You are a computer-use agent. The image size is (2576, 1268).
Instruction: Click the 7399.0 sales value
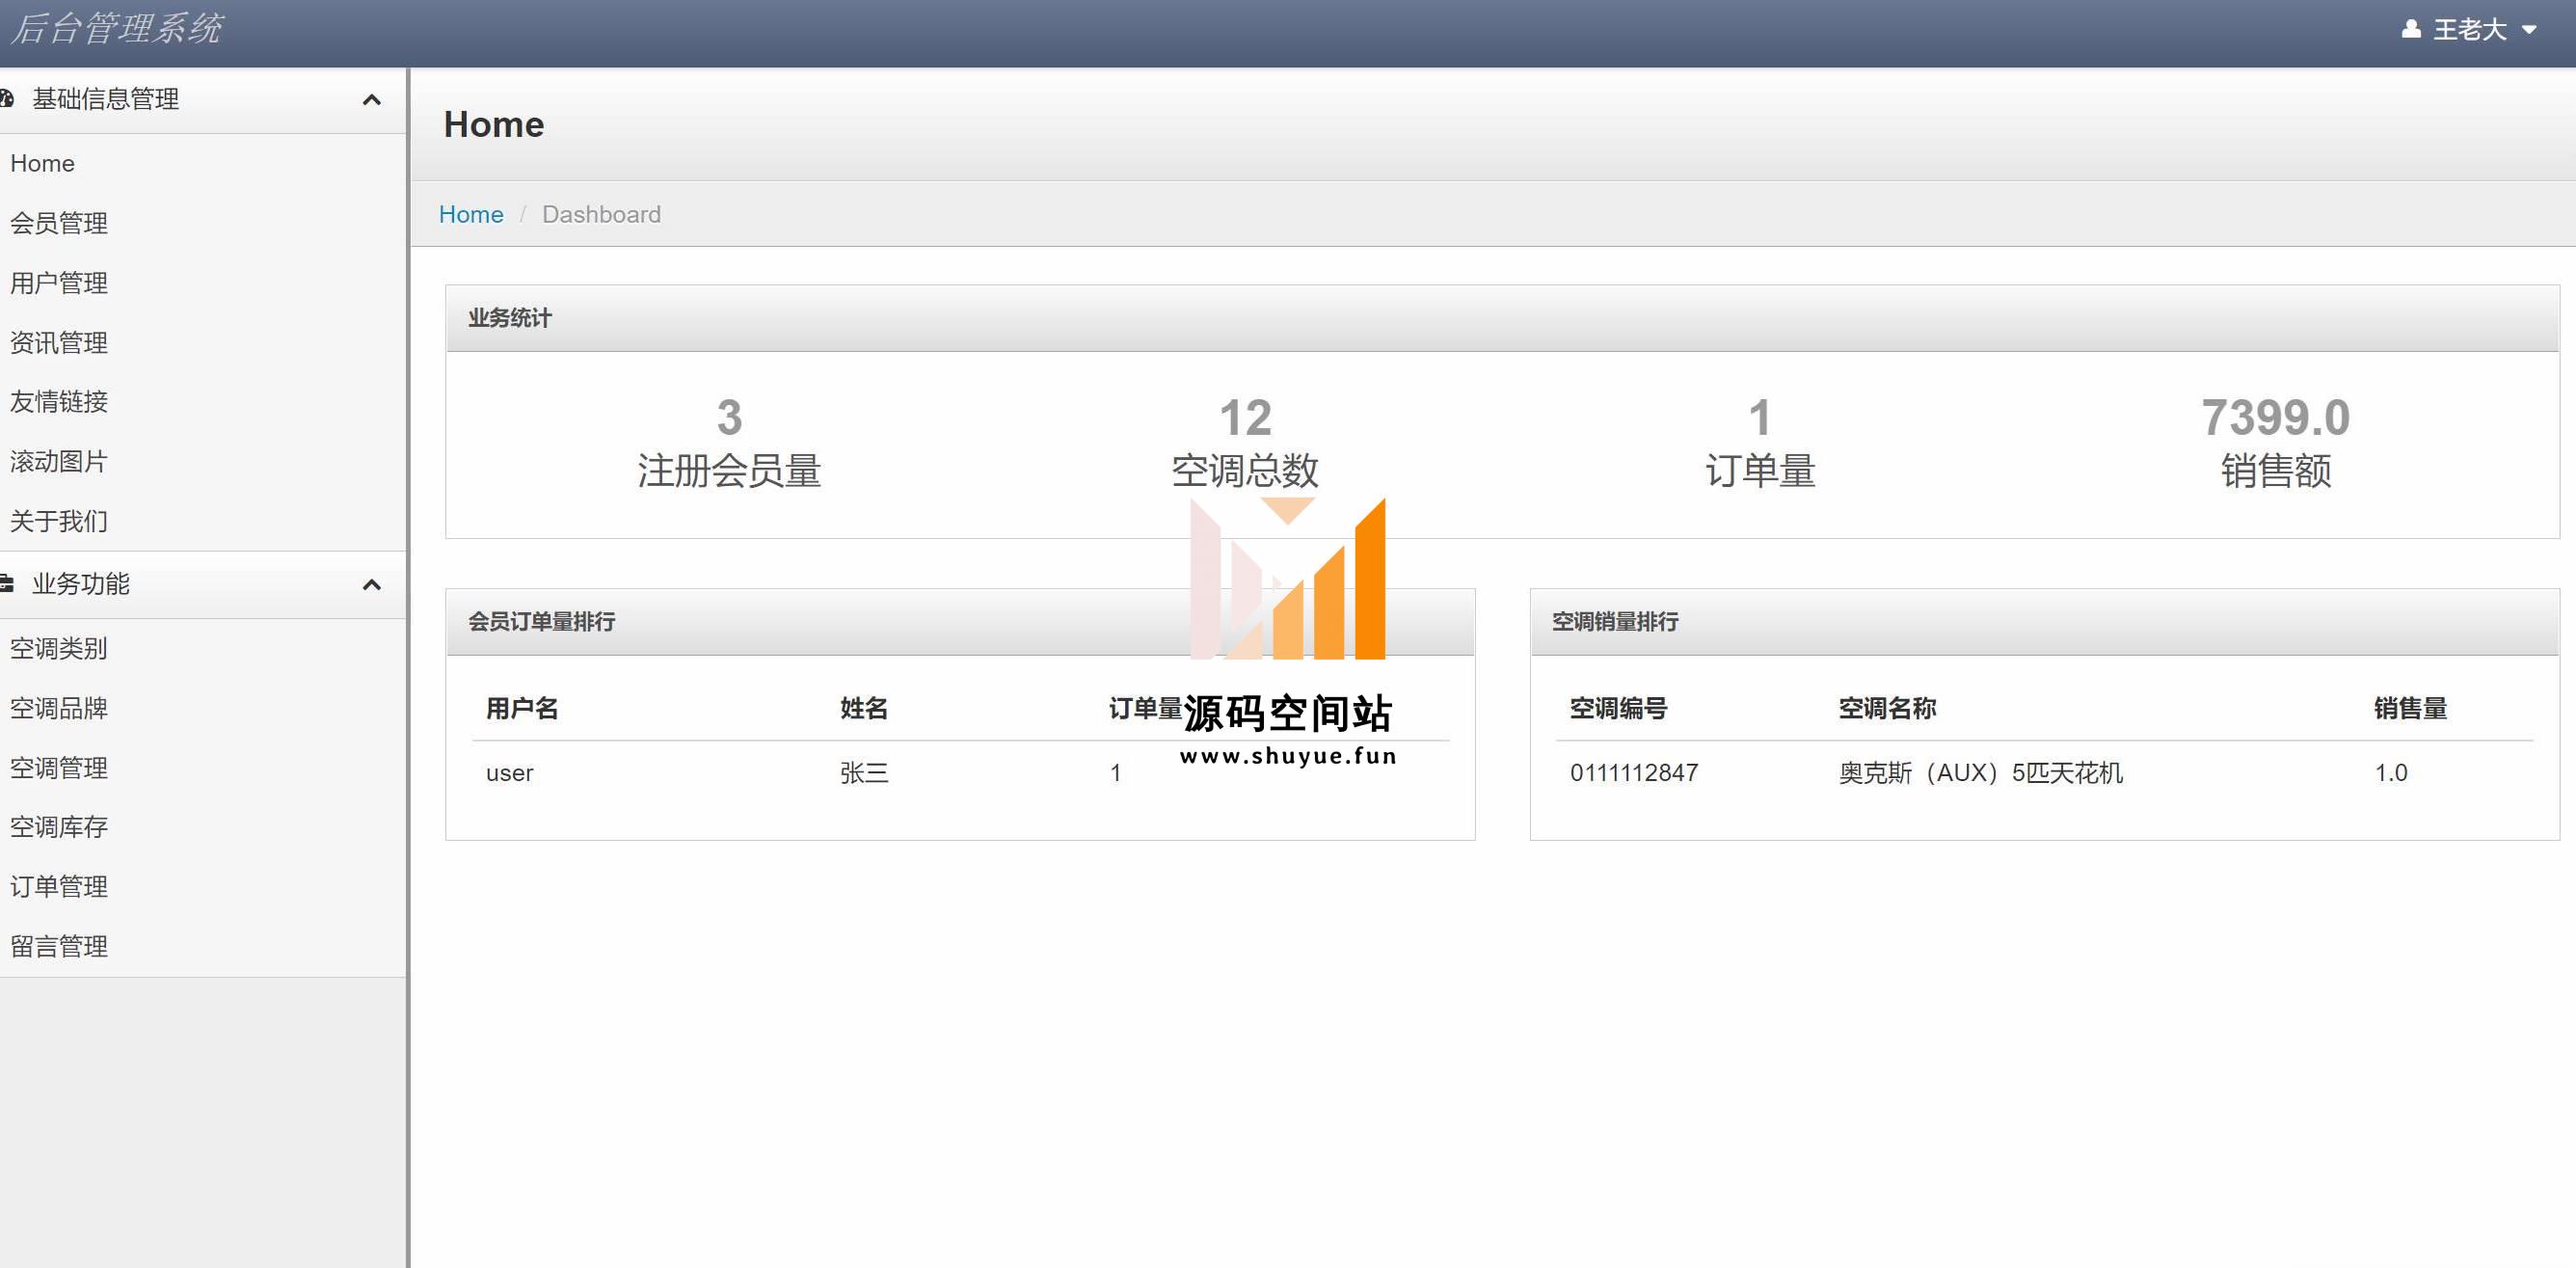[2276, 417]
